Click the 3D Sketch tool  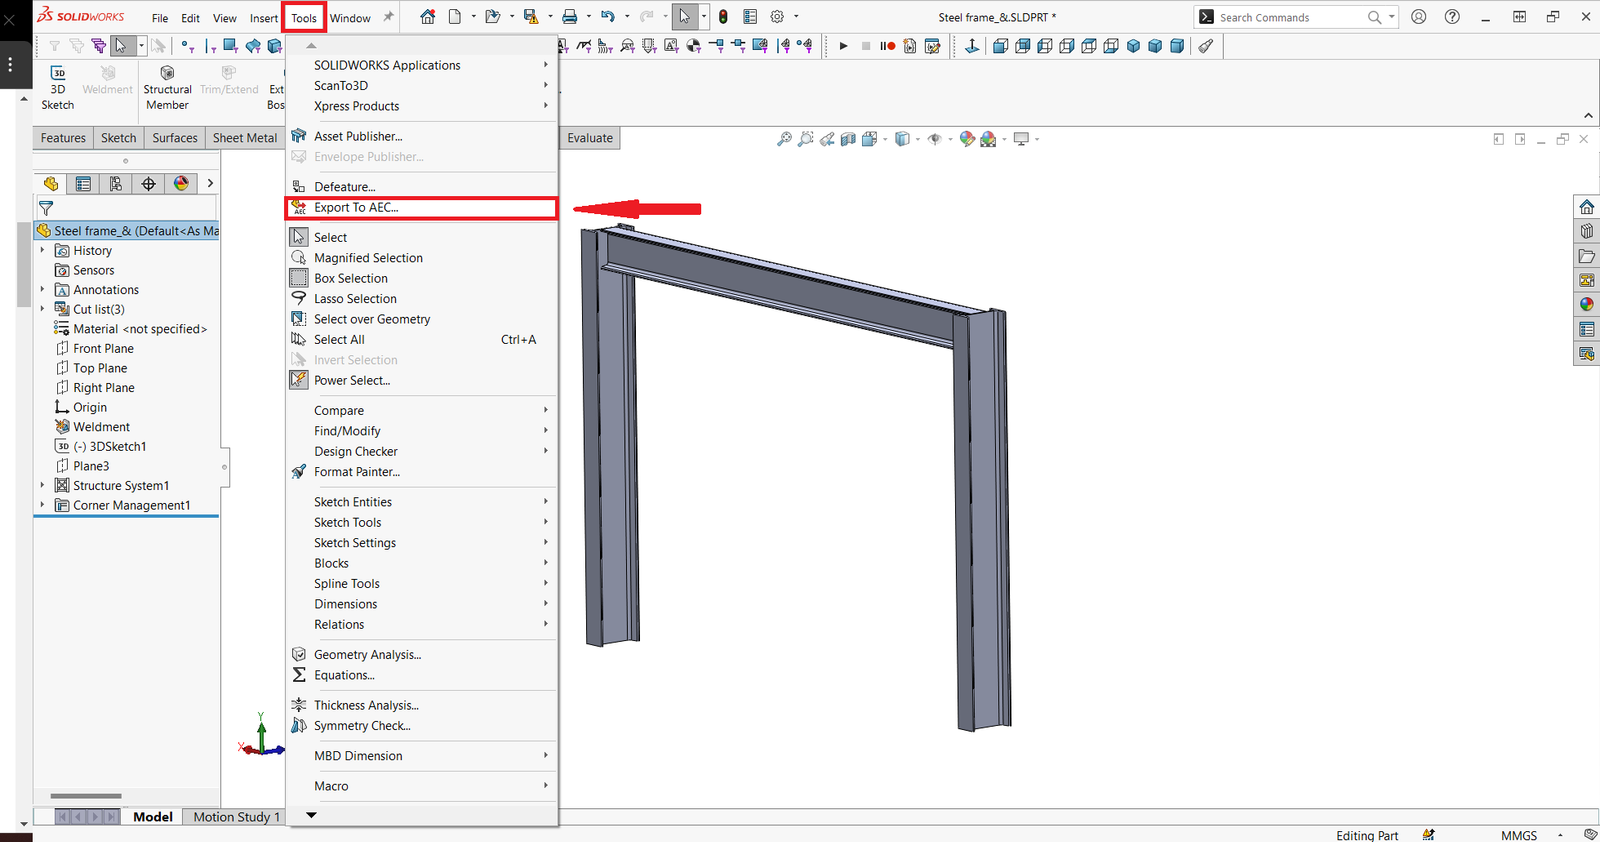58,87
